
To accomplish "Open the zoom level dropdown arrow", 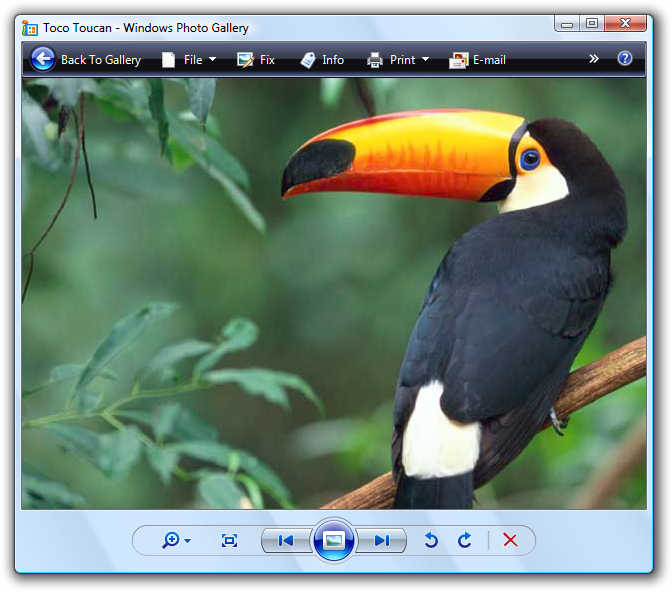I will point(188,541).
